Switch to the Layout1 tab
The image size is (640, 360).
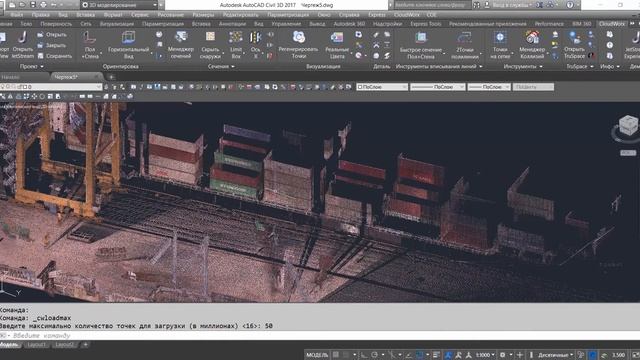pos(37,345)
